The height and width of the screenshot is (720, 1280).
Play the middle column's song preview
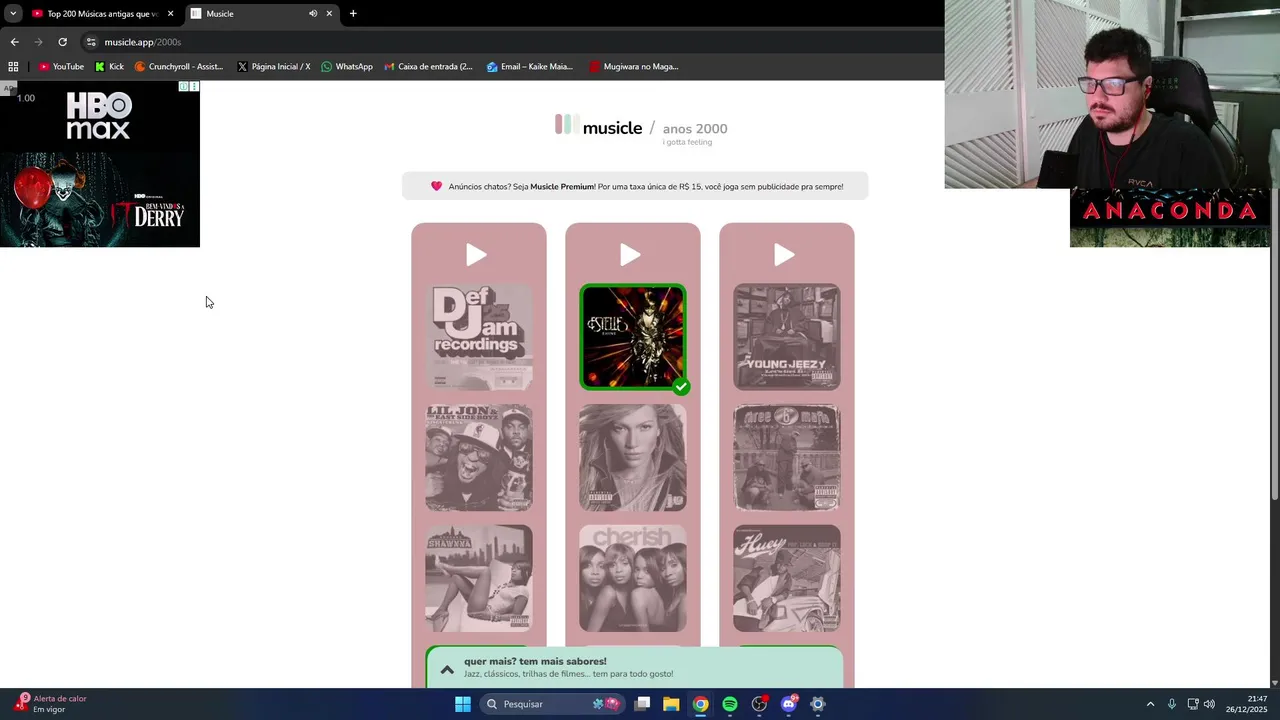click(x=631, y=256)
